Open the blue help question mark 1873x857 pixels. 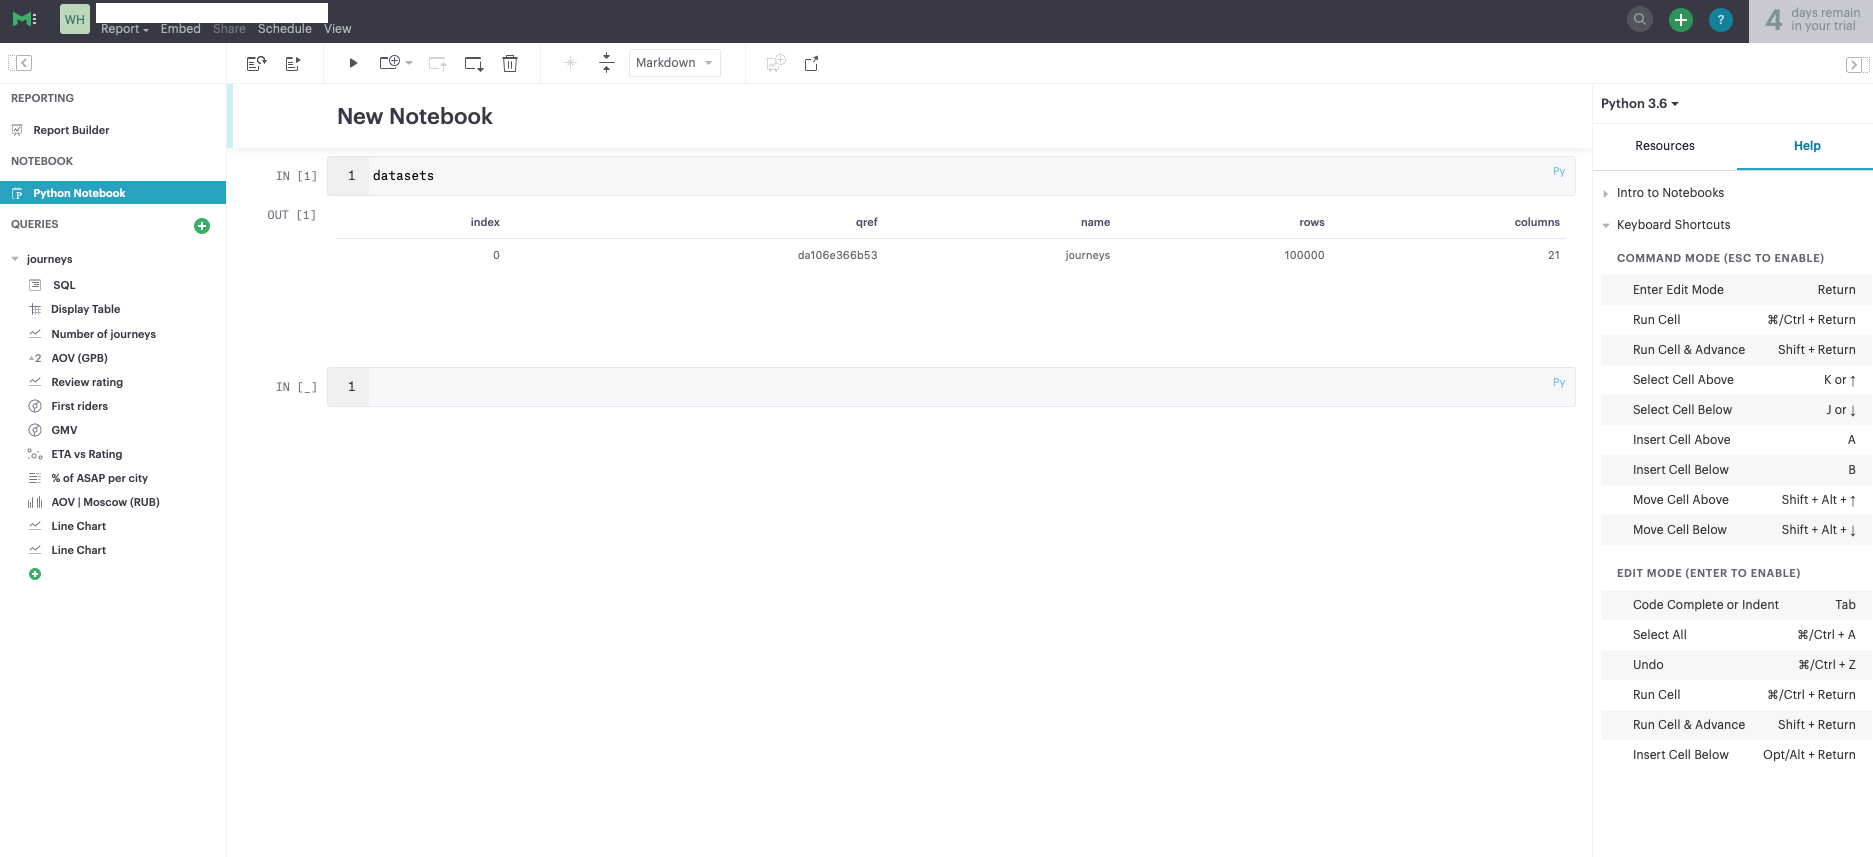pyautogui.click(x=1721, y=19)
